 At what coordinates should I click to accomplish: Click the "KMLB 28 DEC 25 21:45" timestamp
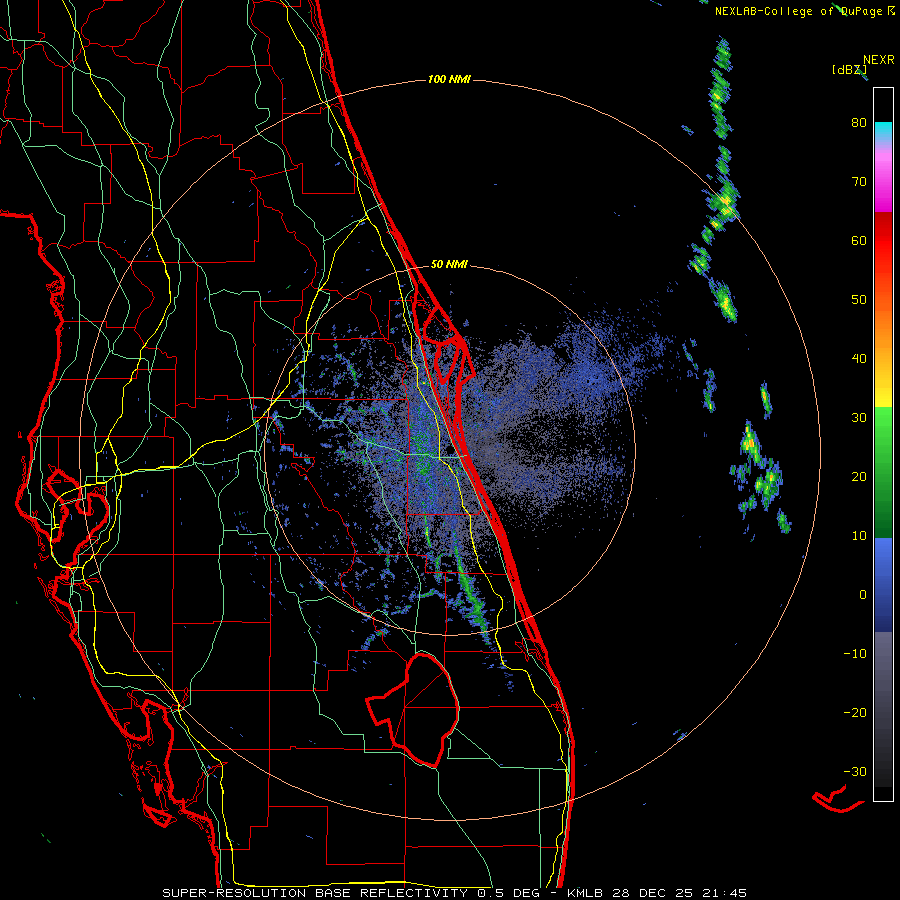[x=657, y=893]
